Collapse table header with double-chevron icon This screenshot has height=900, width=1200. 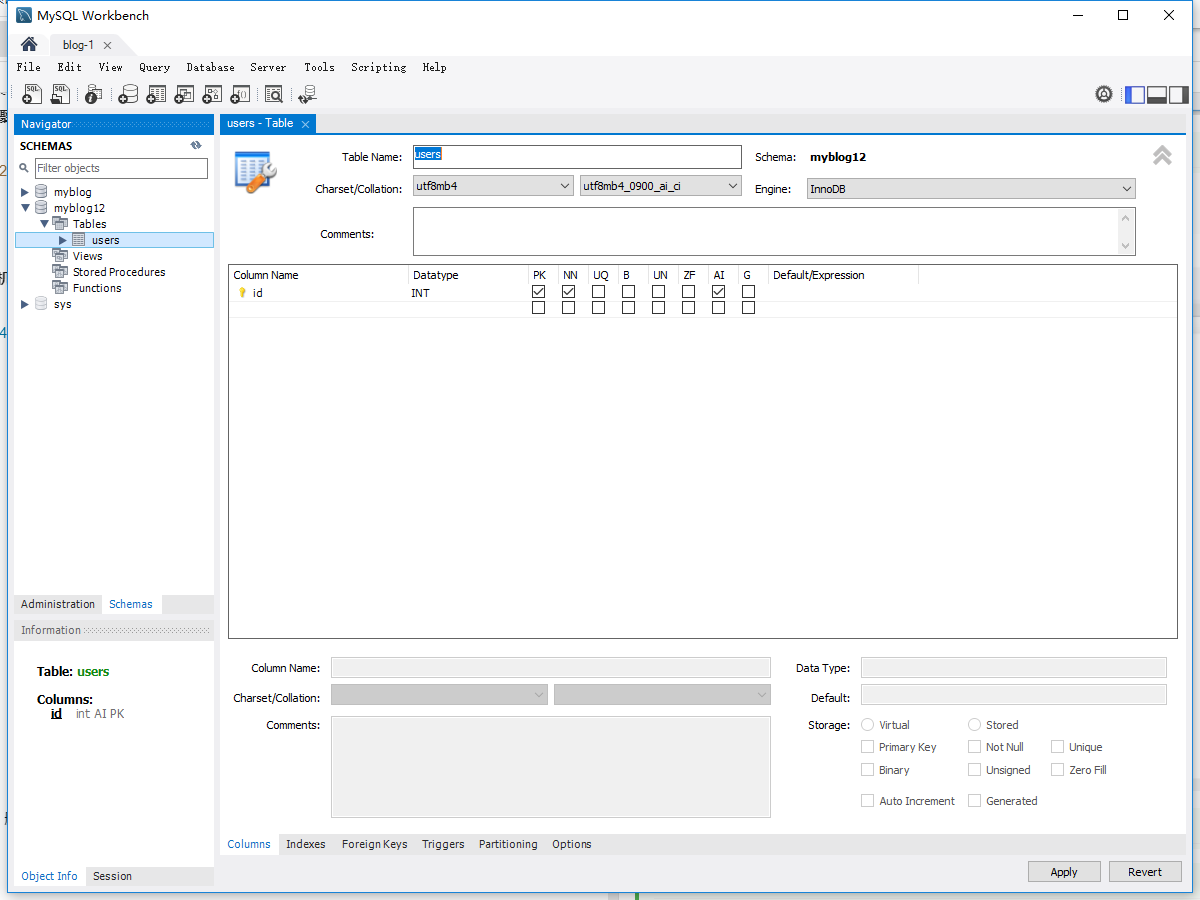pos(1162,156)
